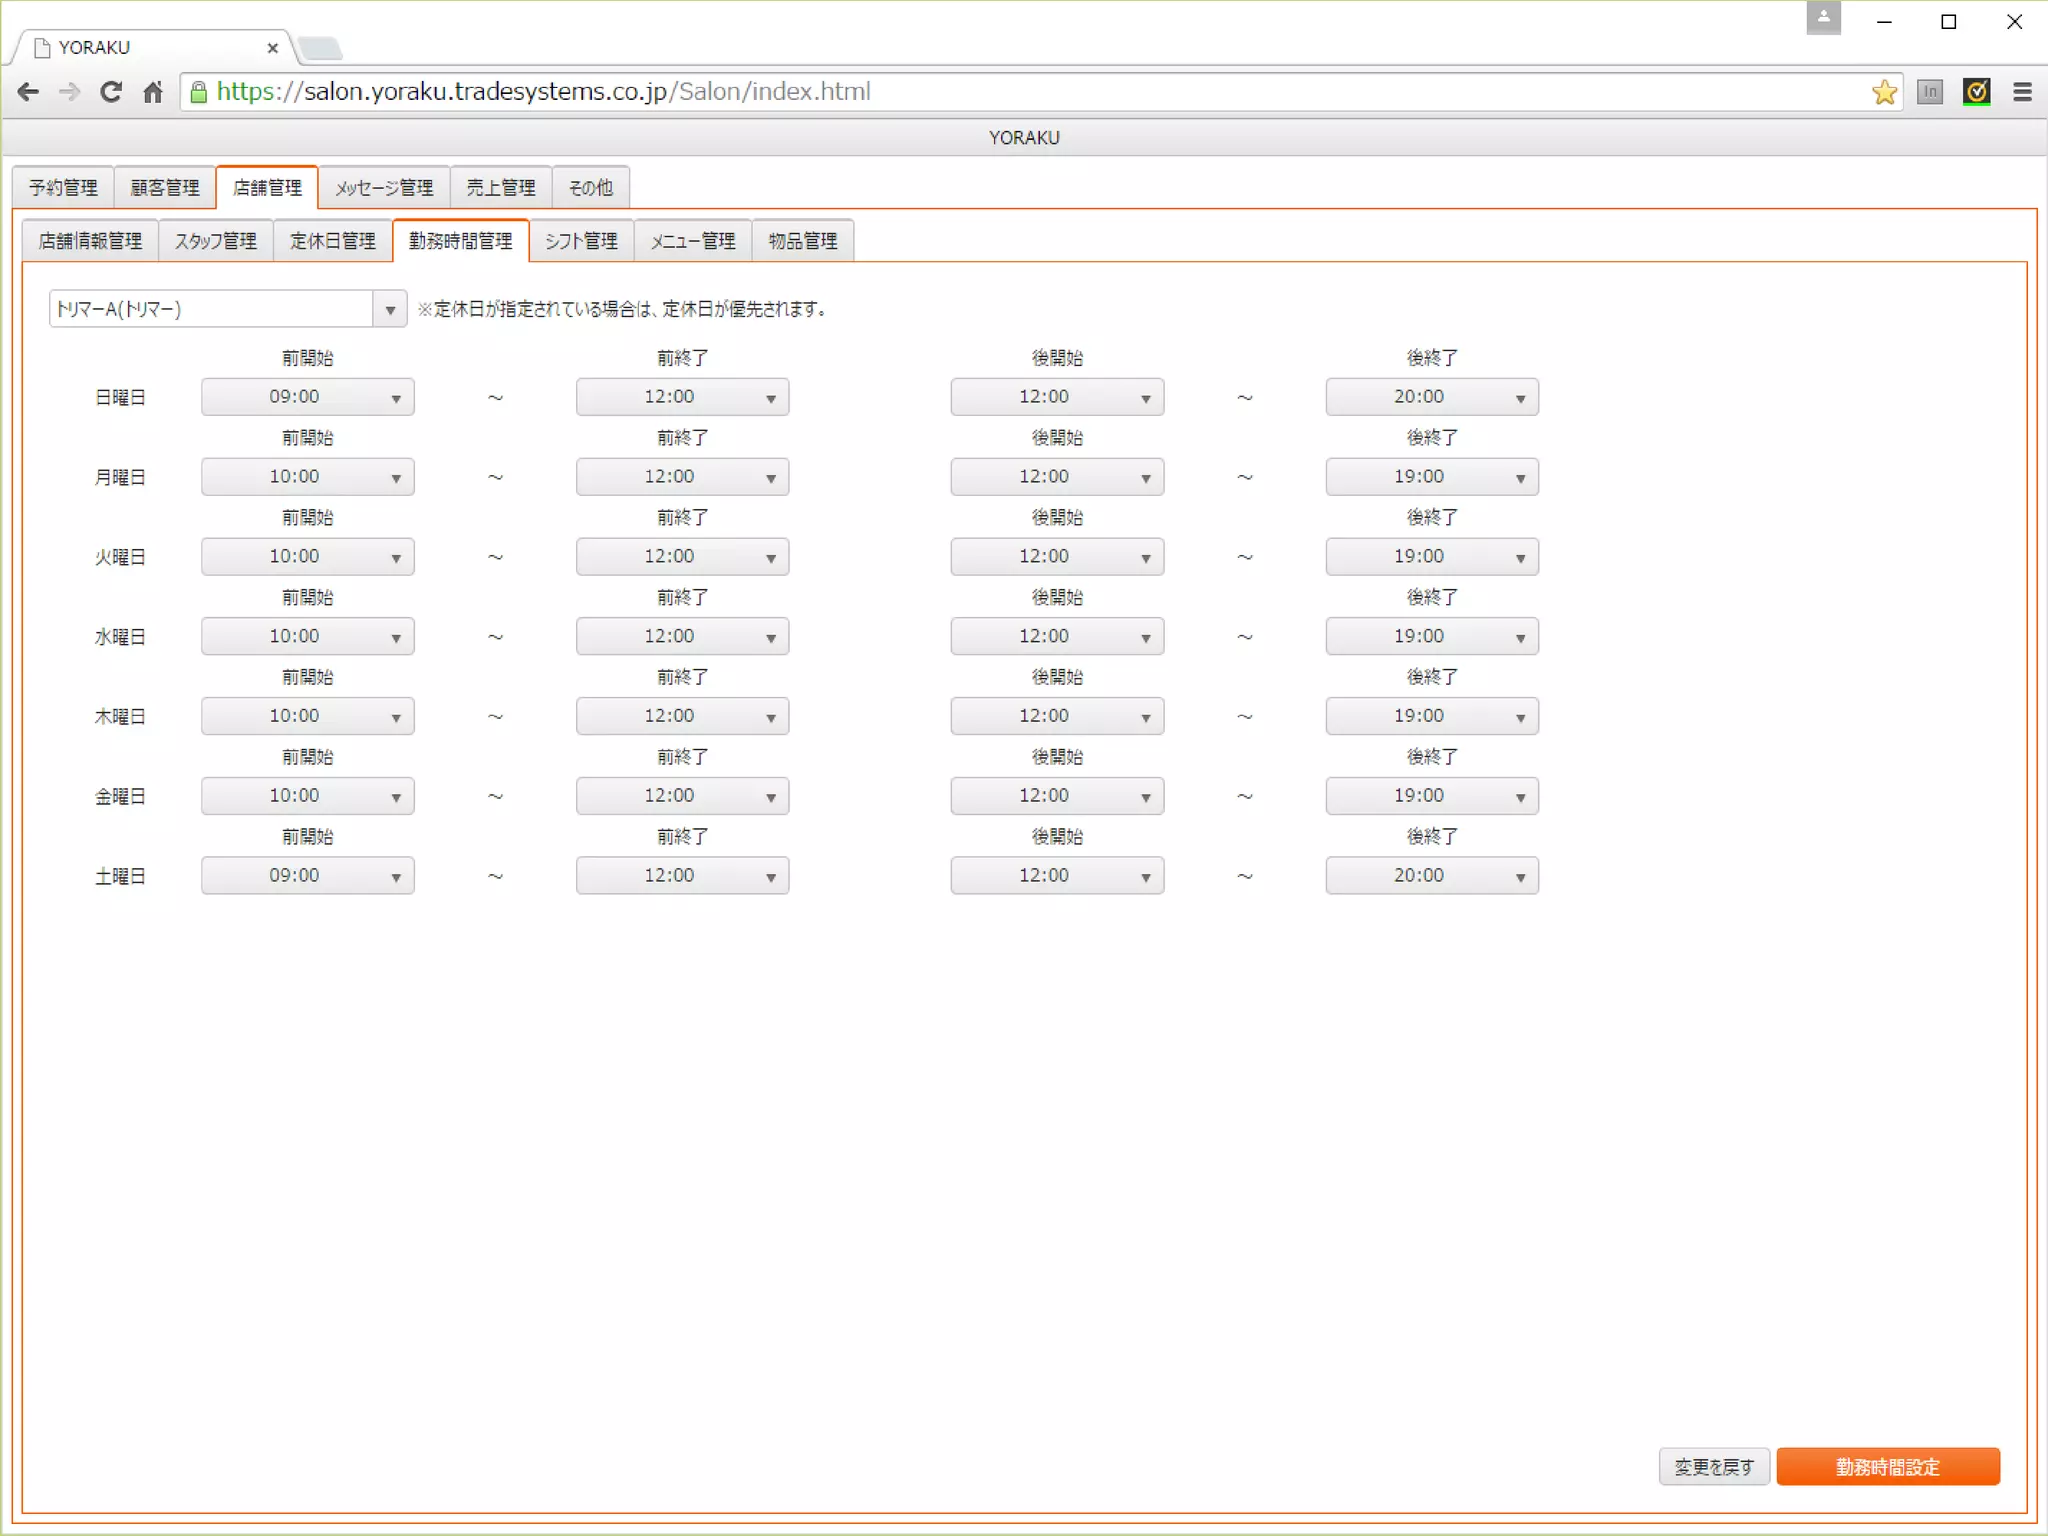Click the home icon in toolbar

point(152,92)
